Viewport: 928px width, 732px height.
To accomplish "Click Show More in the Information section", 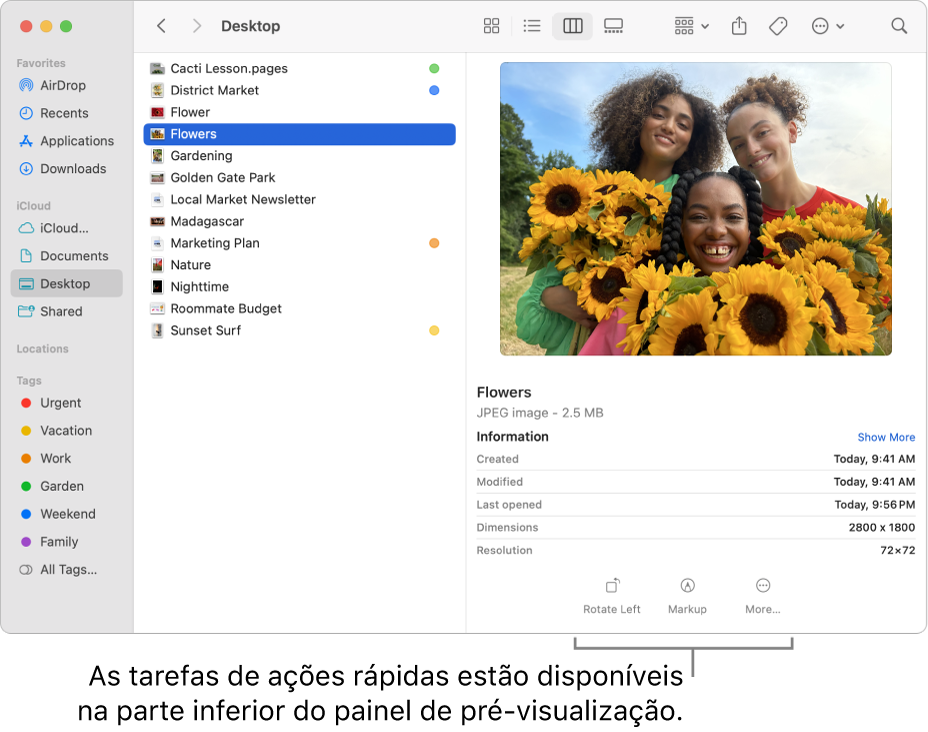I will [886, 437].
